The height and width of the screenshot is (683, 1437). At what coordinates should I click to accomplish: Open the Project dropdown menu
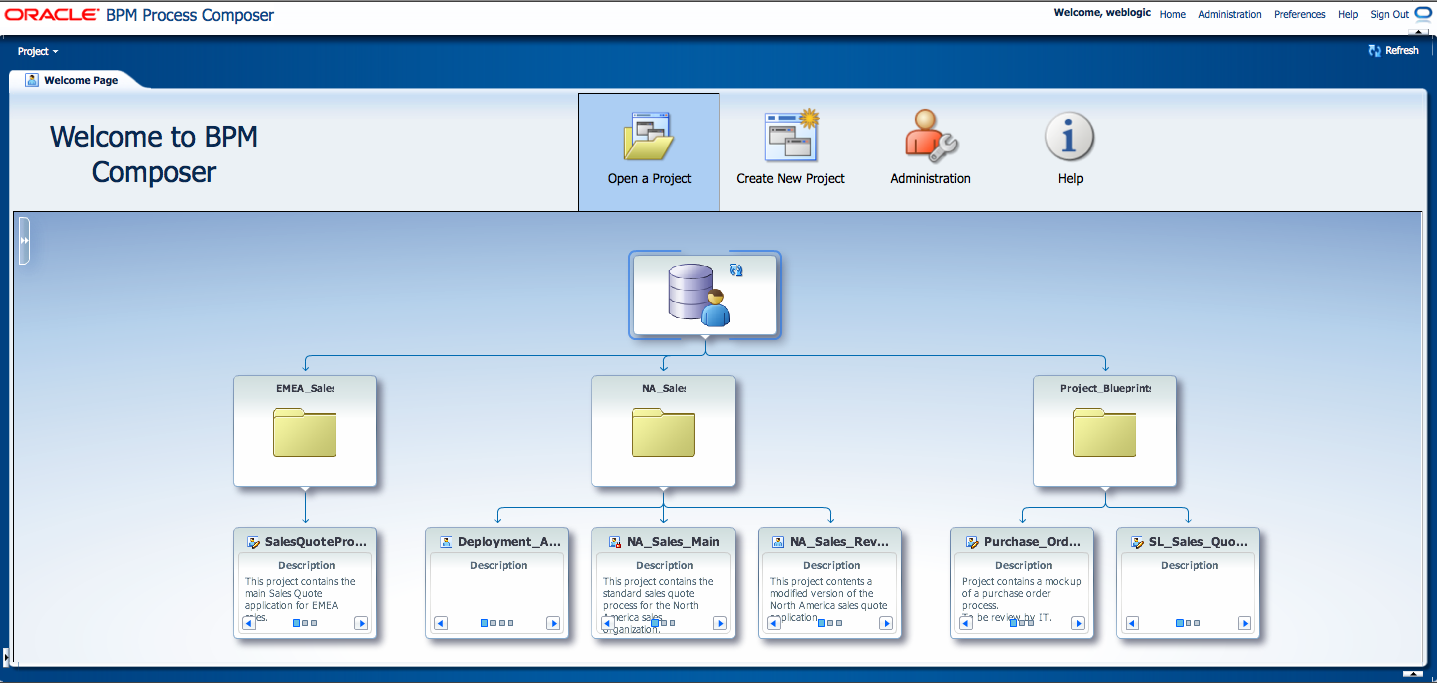coord(38,51)
